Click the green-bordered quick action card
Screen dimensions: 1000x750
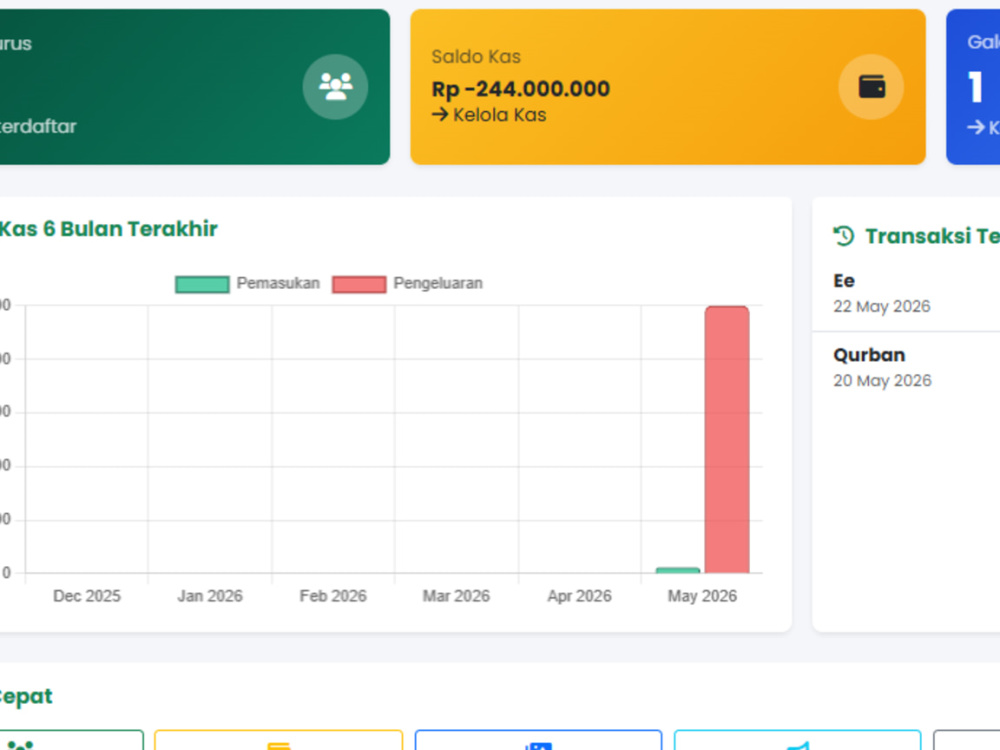coord(71,740)
